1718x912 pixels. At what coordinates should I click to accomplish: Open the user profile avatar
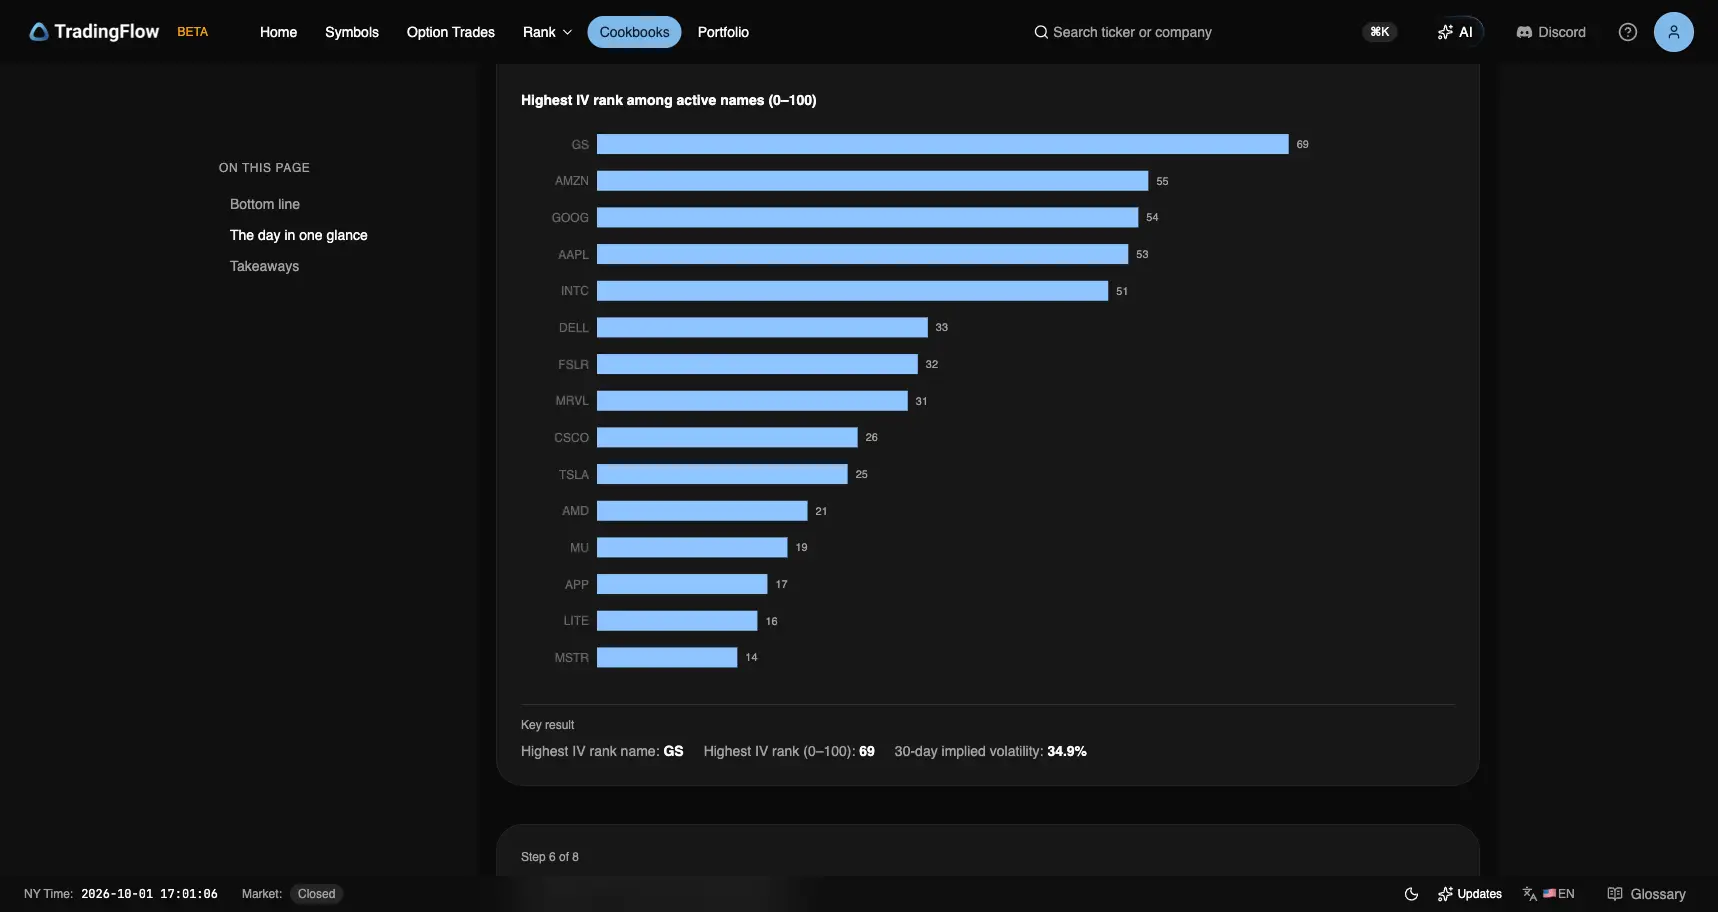1673,32
